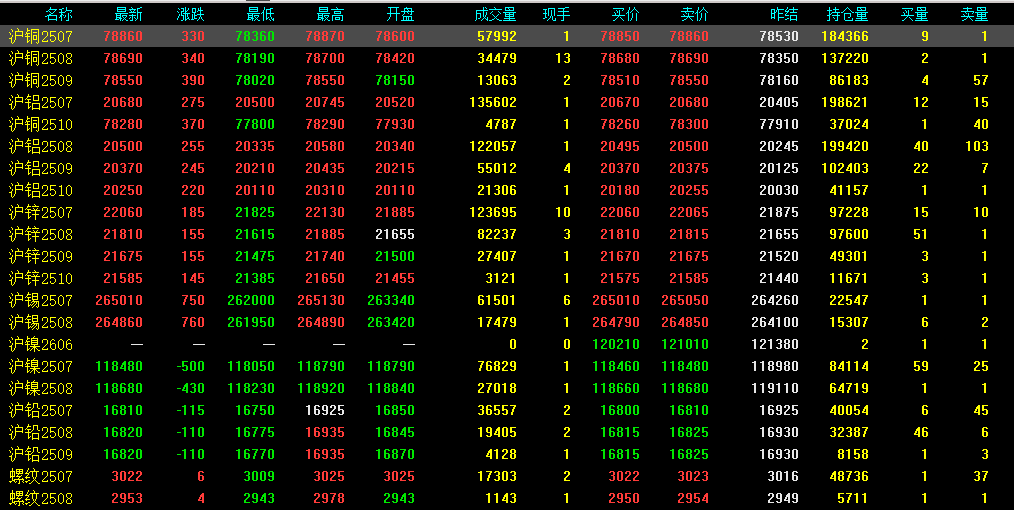Select the 沪镍2507 contract name

41,367
